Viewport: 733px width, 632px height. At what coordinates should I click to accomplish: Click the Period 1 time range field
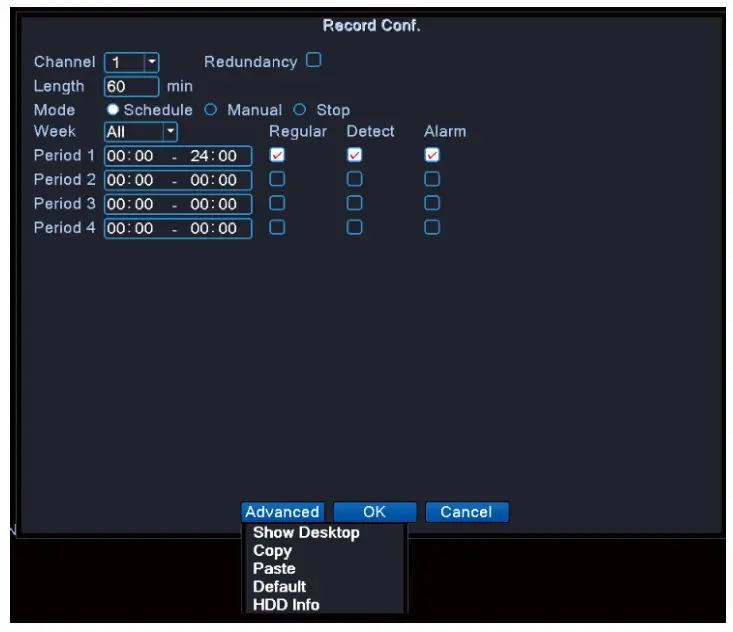178,156
